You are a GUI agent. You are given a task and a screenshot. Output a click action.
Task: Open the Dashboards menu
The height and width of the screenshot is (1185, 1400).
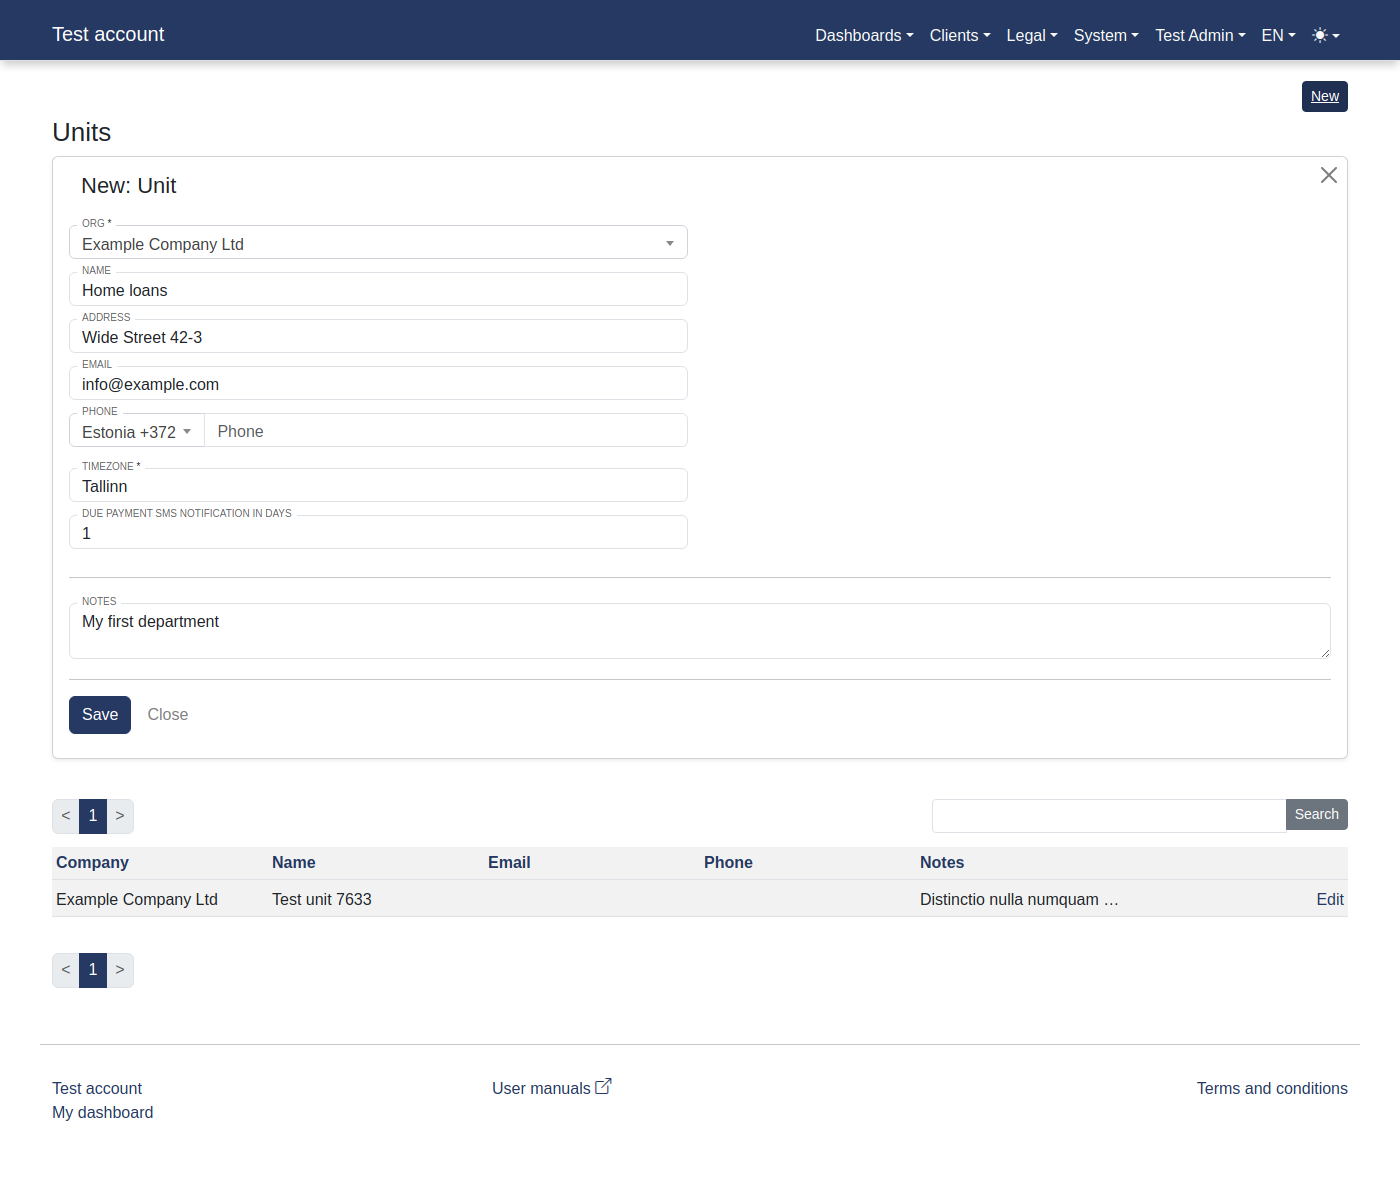click(x=862, y=35)
